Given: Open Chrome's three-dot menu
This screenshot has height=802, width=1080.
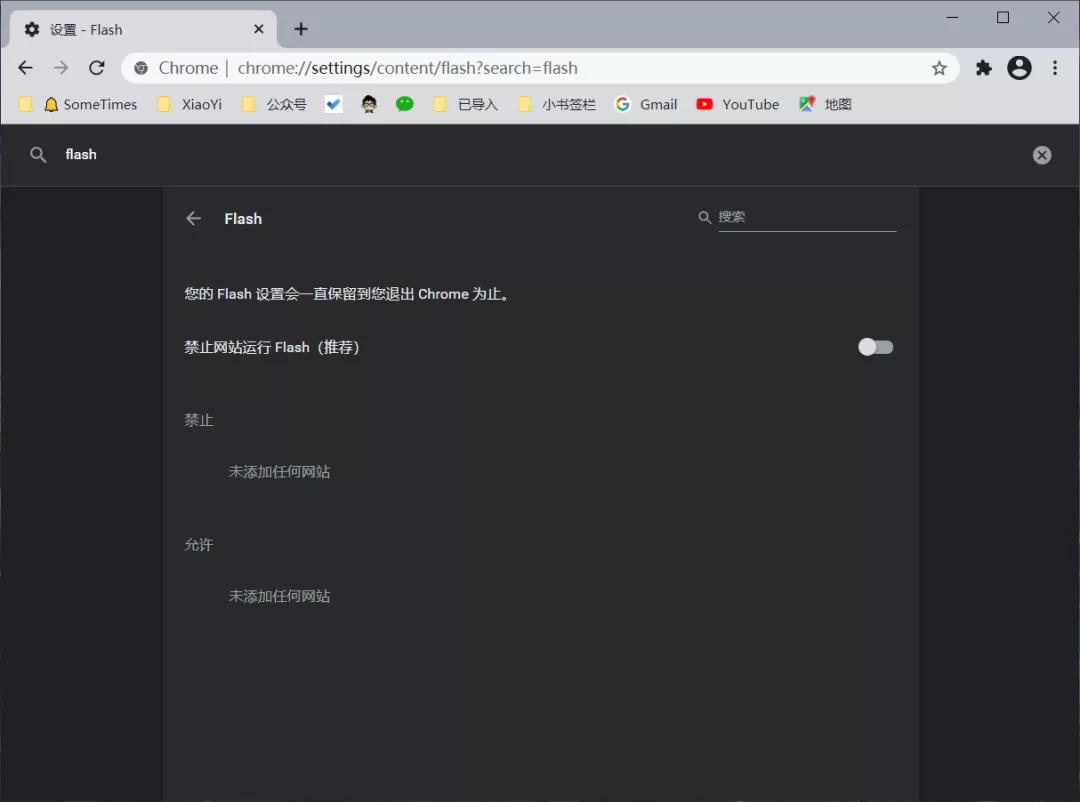Looking at the screenshot, I should pyautogui.click(x=1055, y=67).
